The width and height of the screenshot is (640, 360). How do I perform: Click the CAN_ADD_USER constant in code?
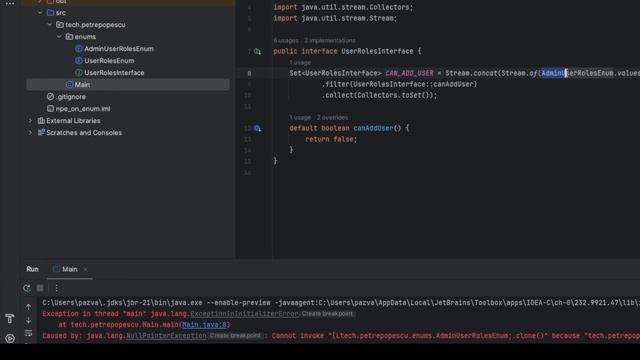click(409, 73)
